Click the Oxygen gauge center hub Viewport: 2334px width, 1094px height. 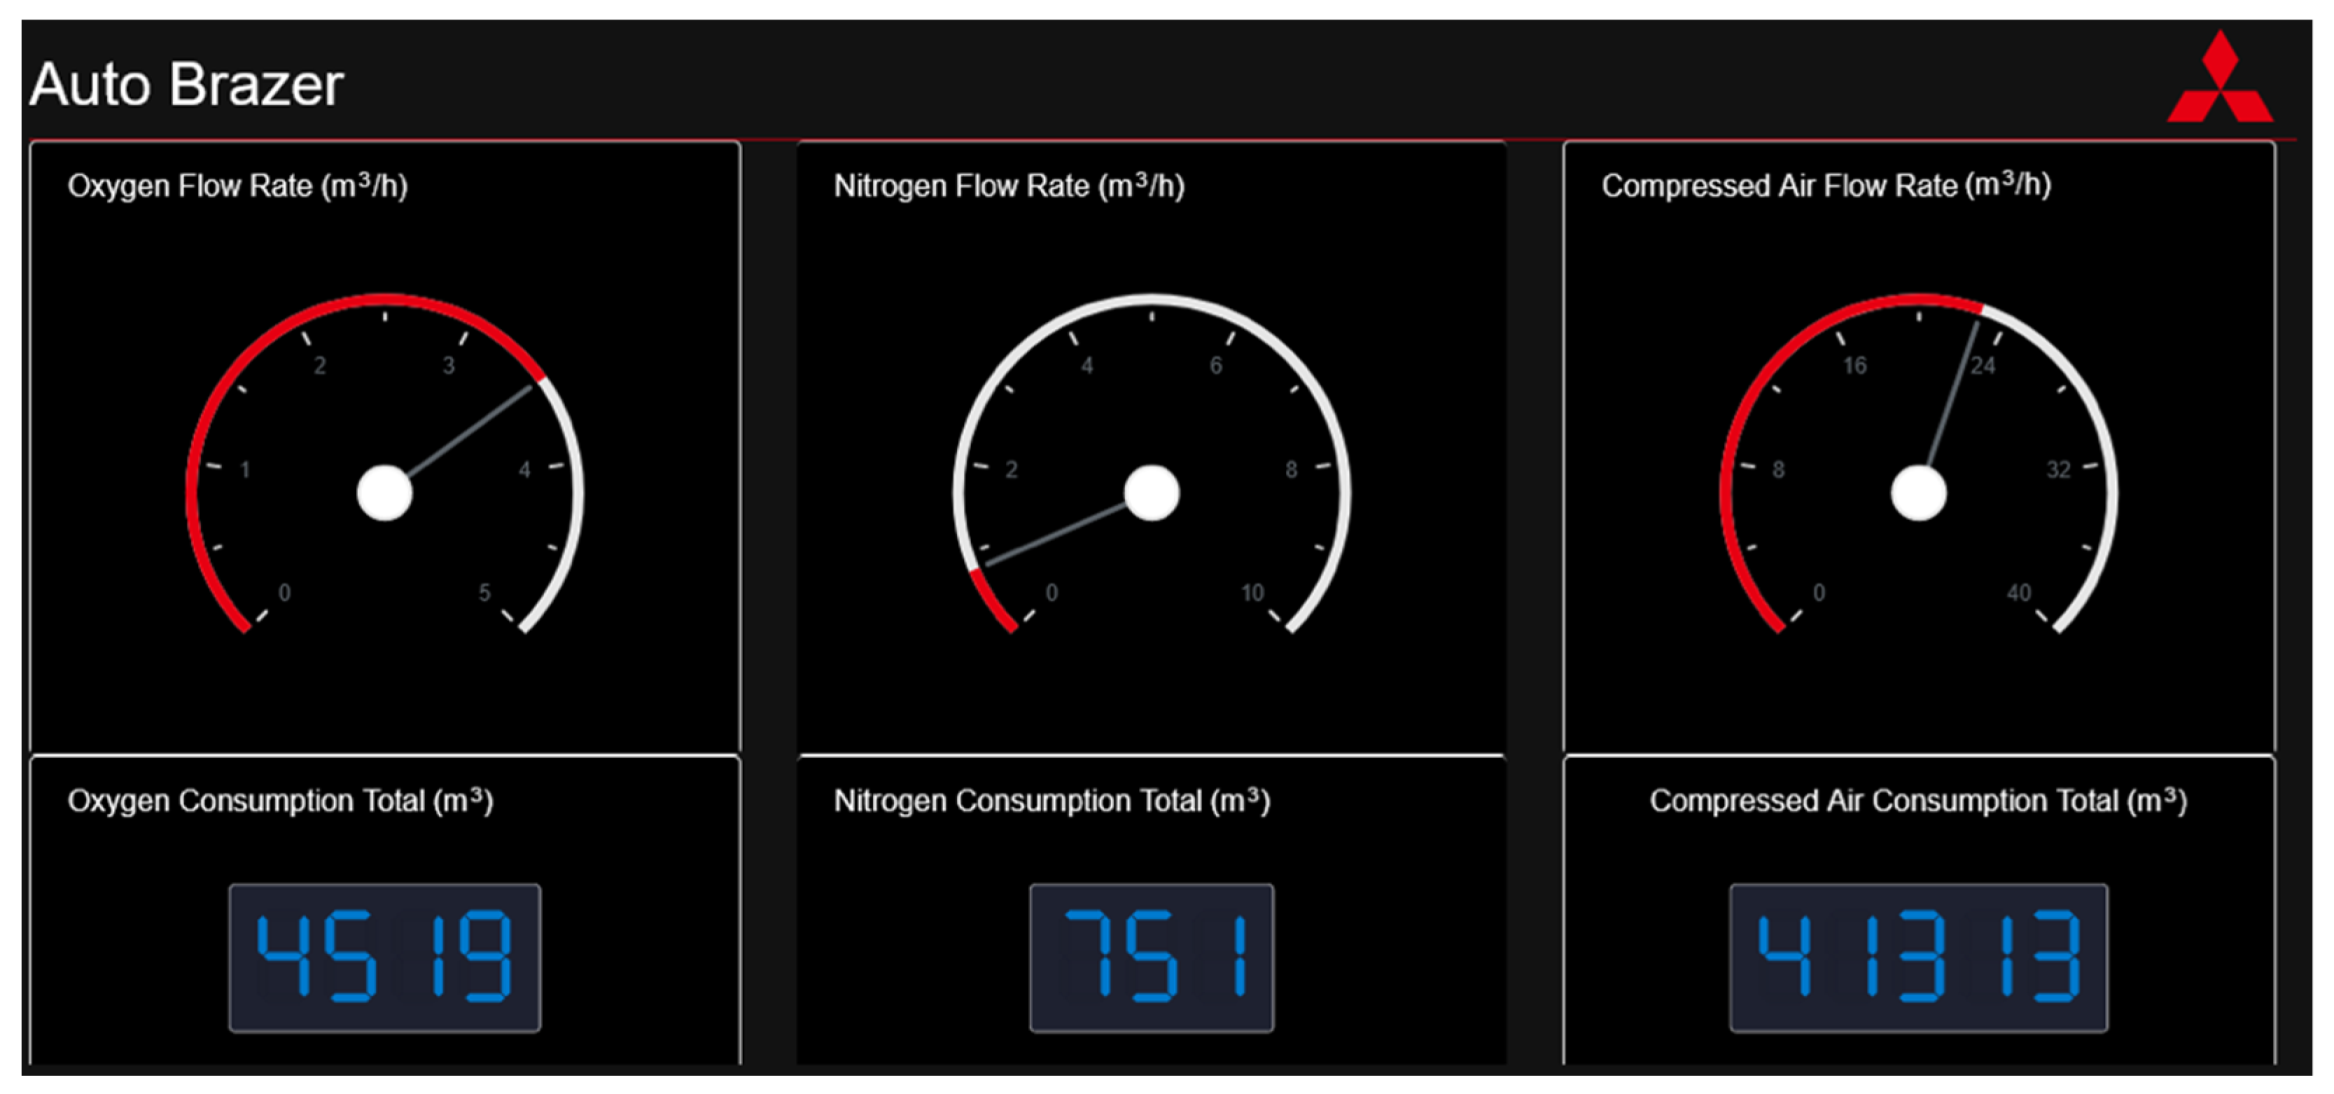pos(384,492)
